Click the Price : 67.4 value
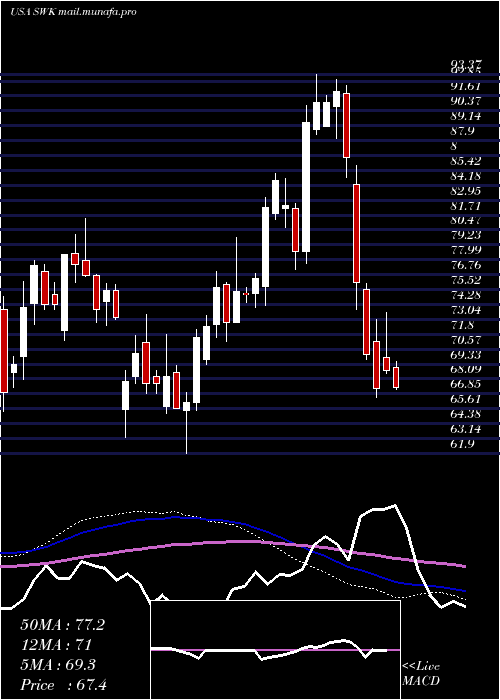The width and height of the screenshot is (500, 700). (63, 685)
